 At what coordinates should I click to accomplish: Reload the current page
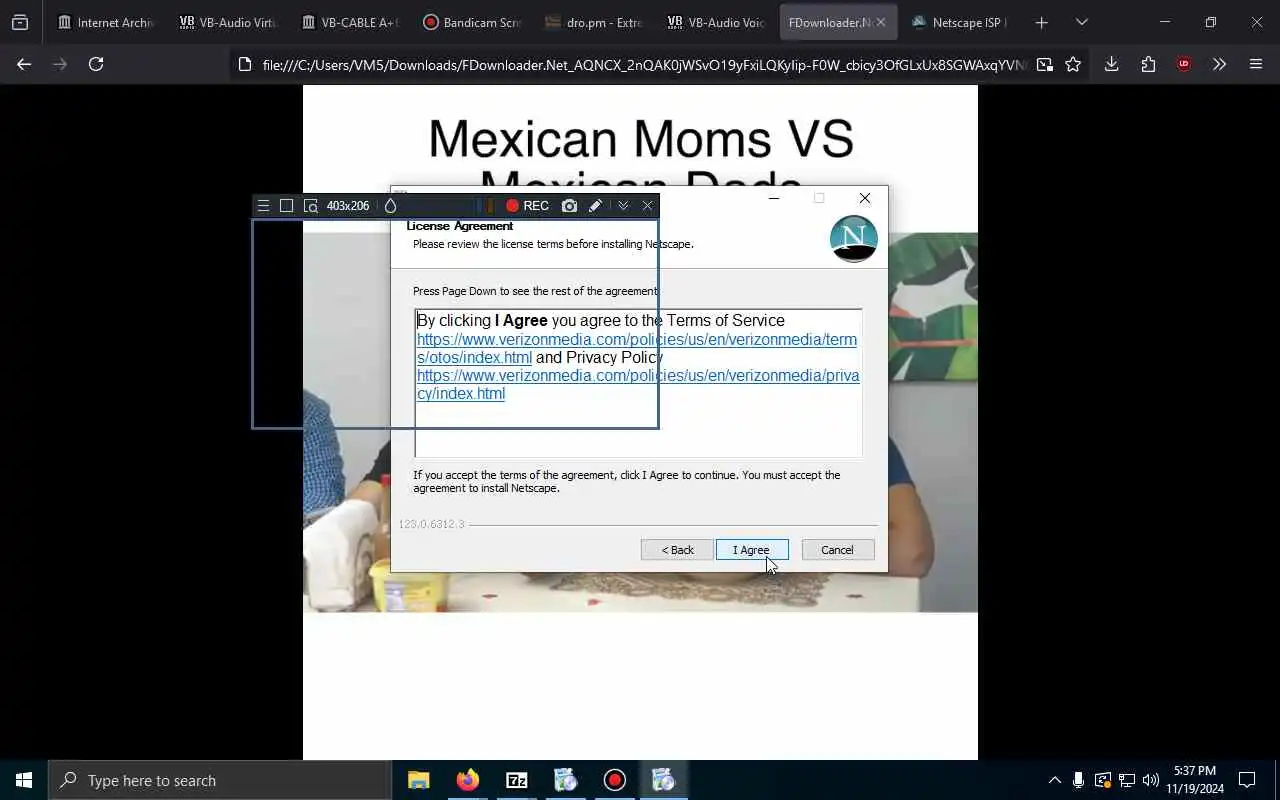pyautogui.click(x=96, y=64)
